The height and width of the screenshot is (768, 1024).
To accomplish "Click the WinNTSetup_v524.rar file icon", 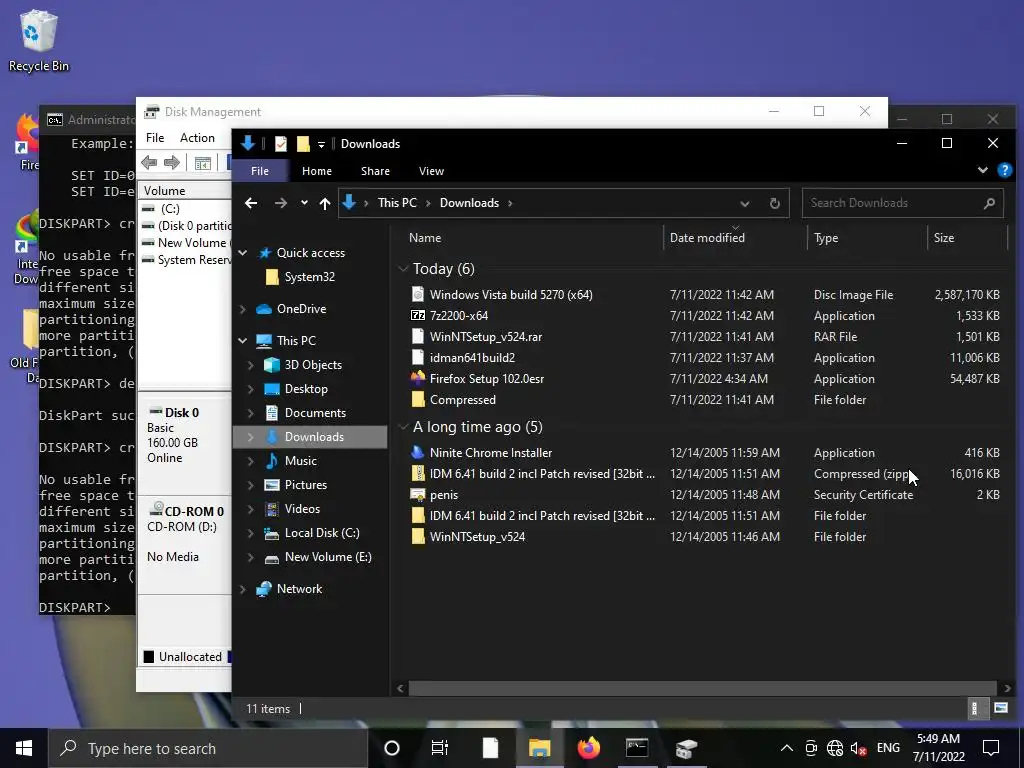I will tap(418, 336).
